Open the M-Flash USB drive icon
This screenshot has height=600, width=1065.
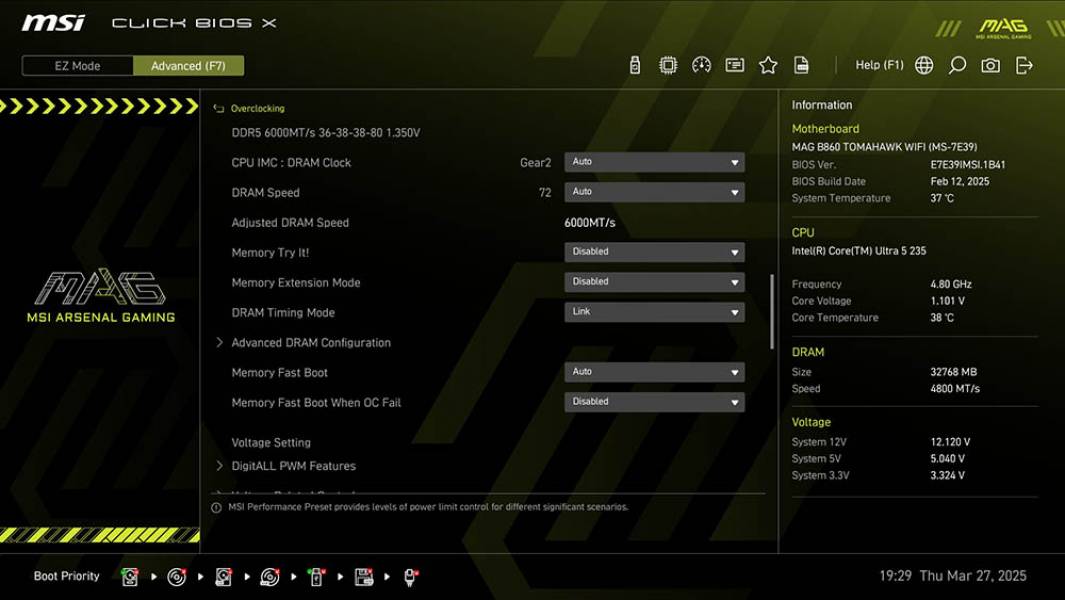(x=634, y=65)
